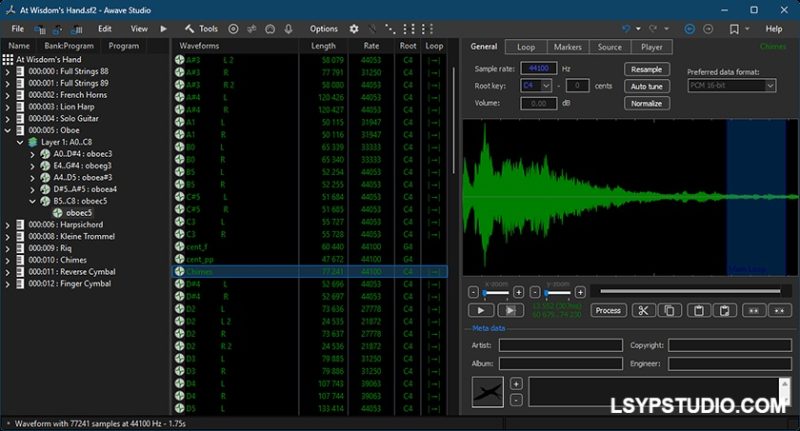Click the play selection button

click(510, 310)
